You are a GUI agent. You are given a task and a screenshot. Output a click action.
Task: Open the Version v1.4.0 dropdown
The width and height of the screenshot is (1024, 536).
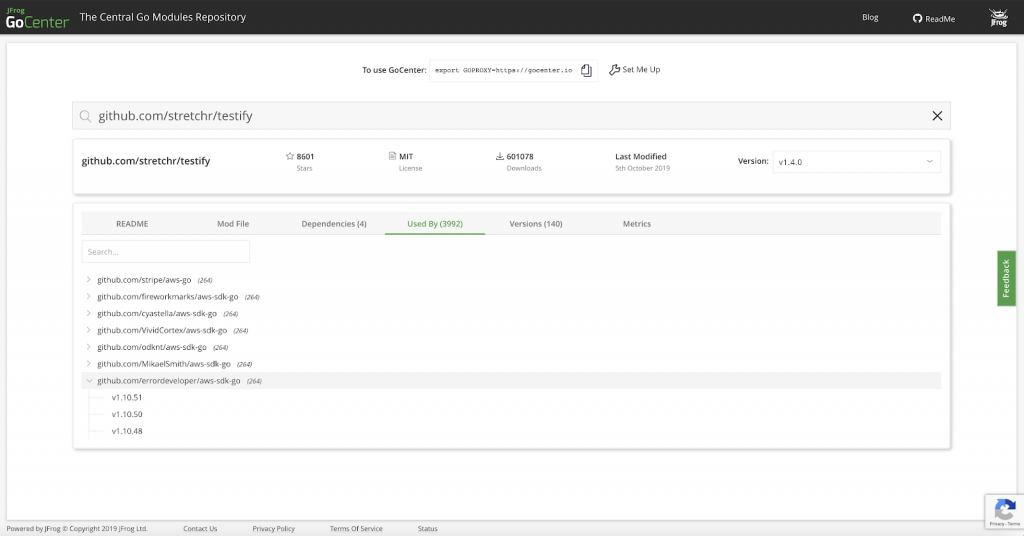point(856,161)
